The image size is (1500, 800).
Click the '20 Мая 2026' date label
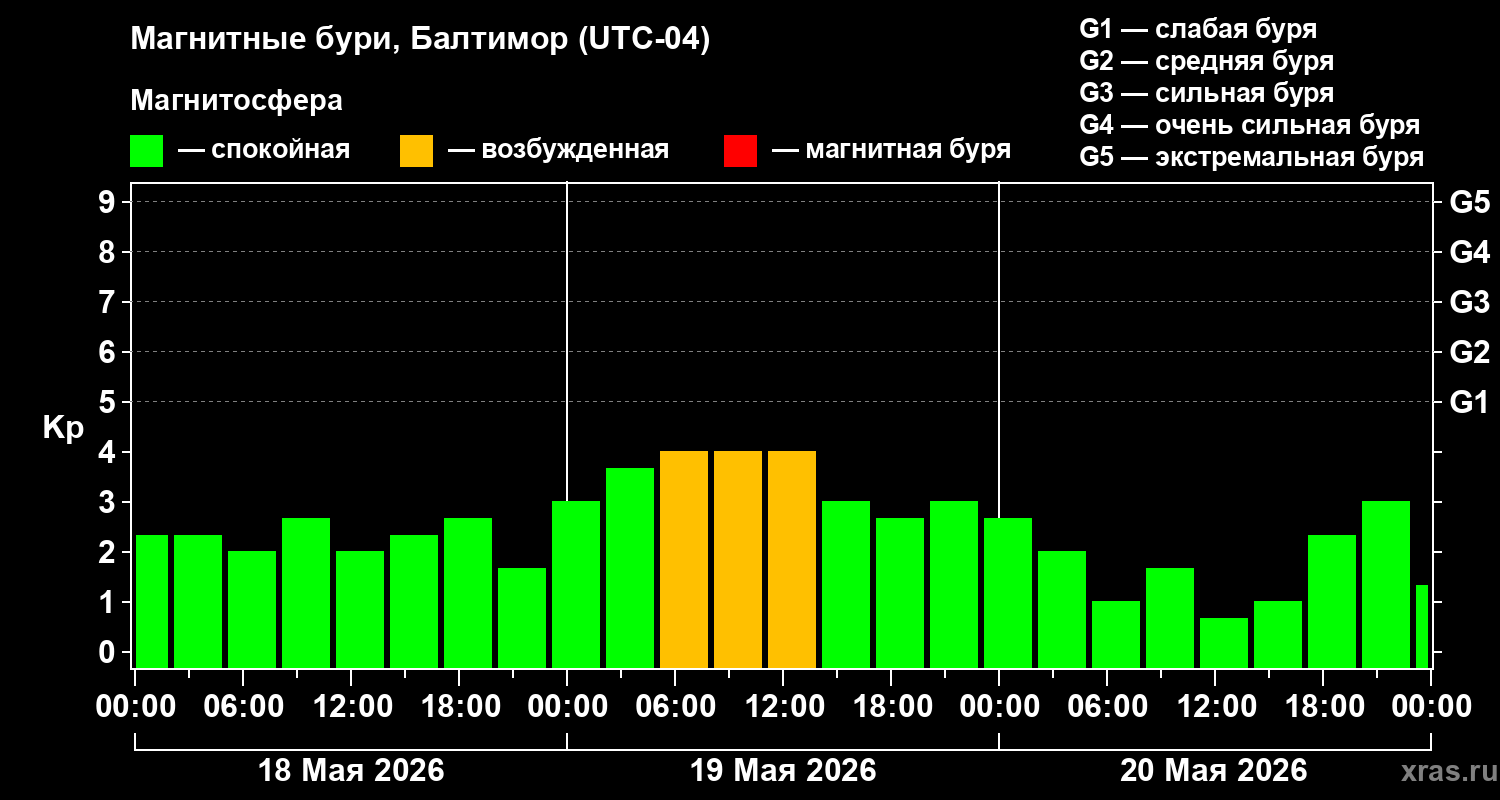[x=1213, y=770]
